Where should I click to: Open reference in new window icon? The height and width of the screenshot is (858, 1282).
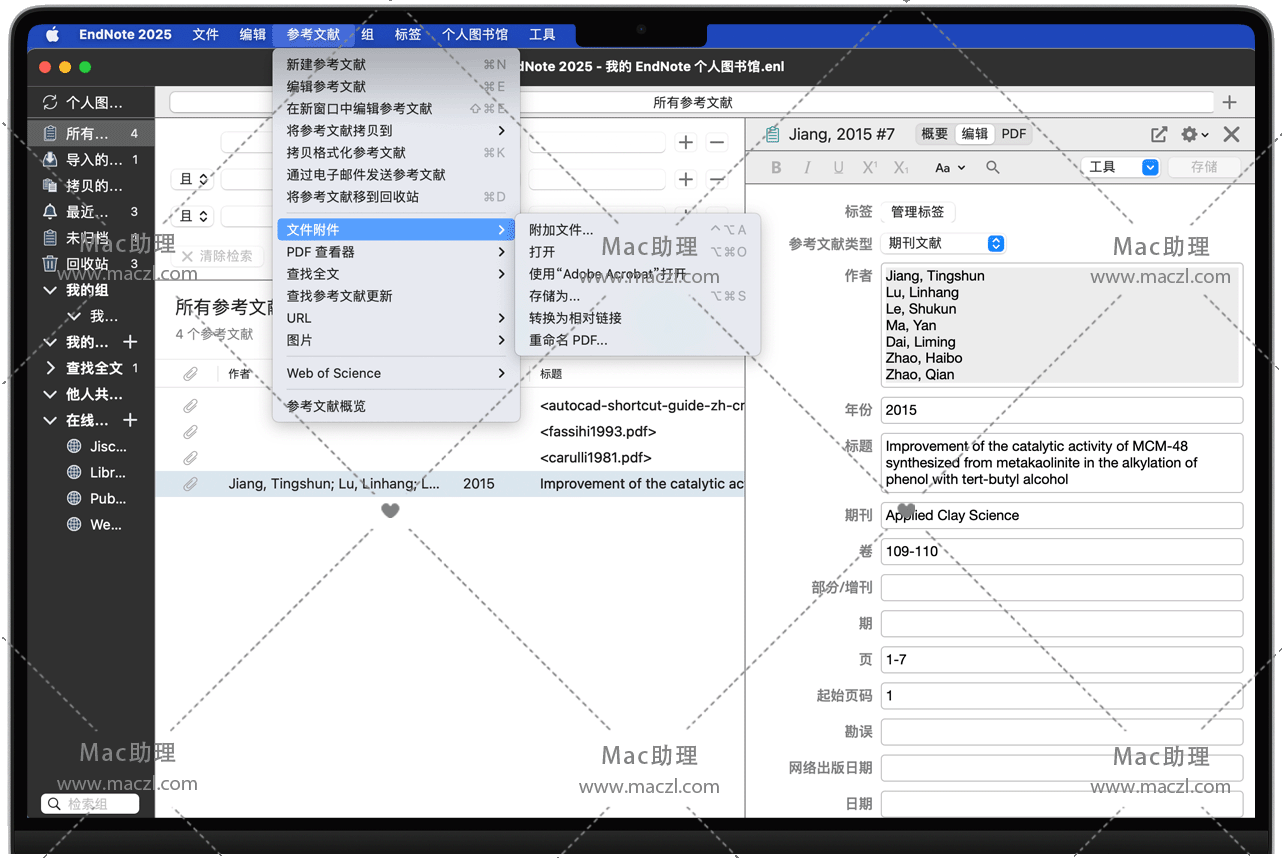pyautogui.click(x=1158, y=134)
